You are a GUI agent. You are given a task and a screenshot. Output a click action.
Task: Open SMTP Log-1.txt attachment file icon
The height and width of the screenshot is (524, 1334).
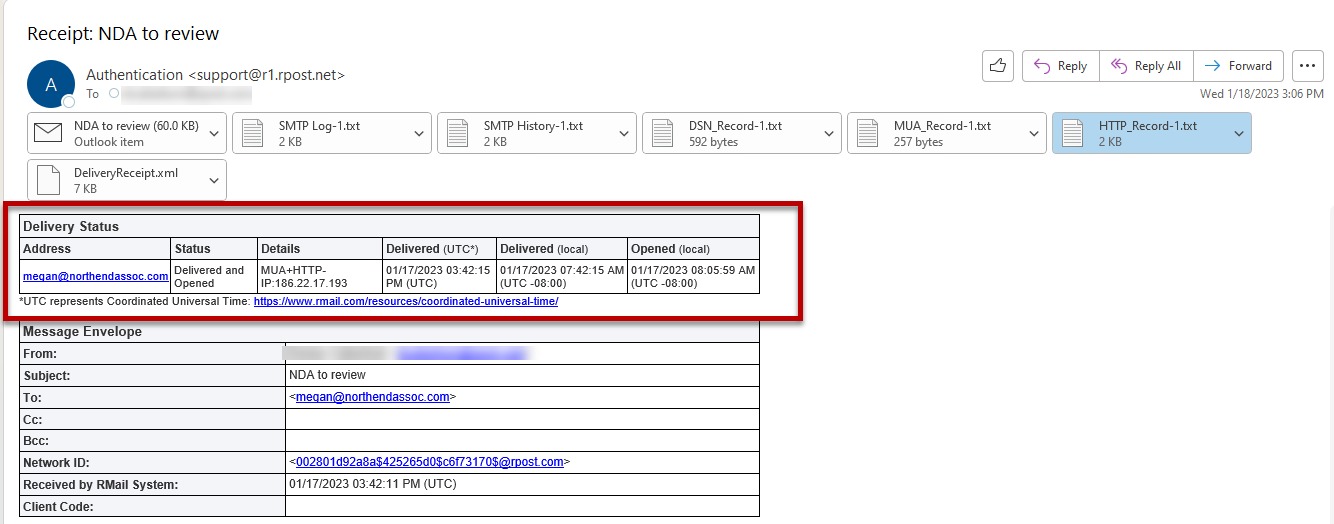(x=253, y=133)
